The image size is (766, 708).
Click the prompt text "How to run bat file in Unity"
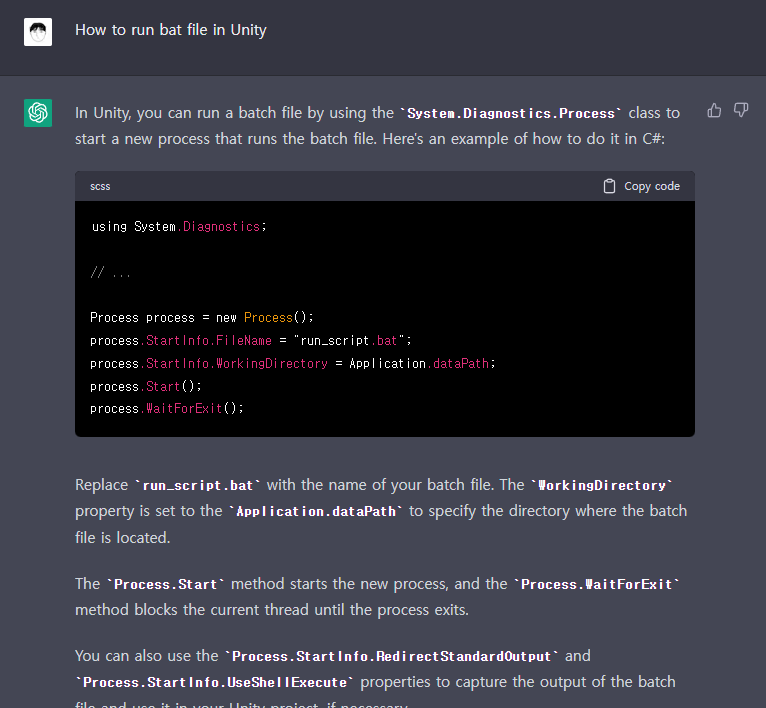(171, 30)
